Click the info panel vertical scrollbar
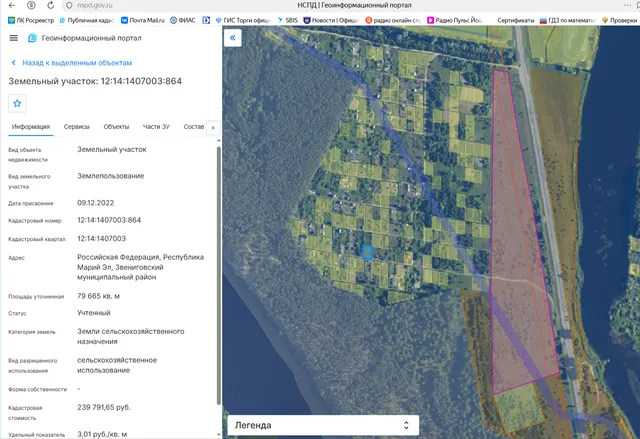The height and width of the screenshot is (439, 640). (x=219, y=275)
